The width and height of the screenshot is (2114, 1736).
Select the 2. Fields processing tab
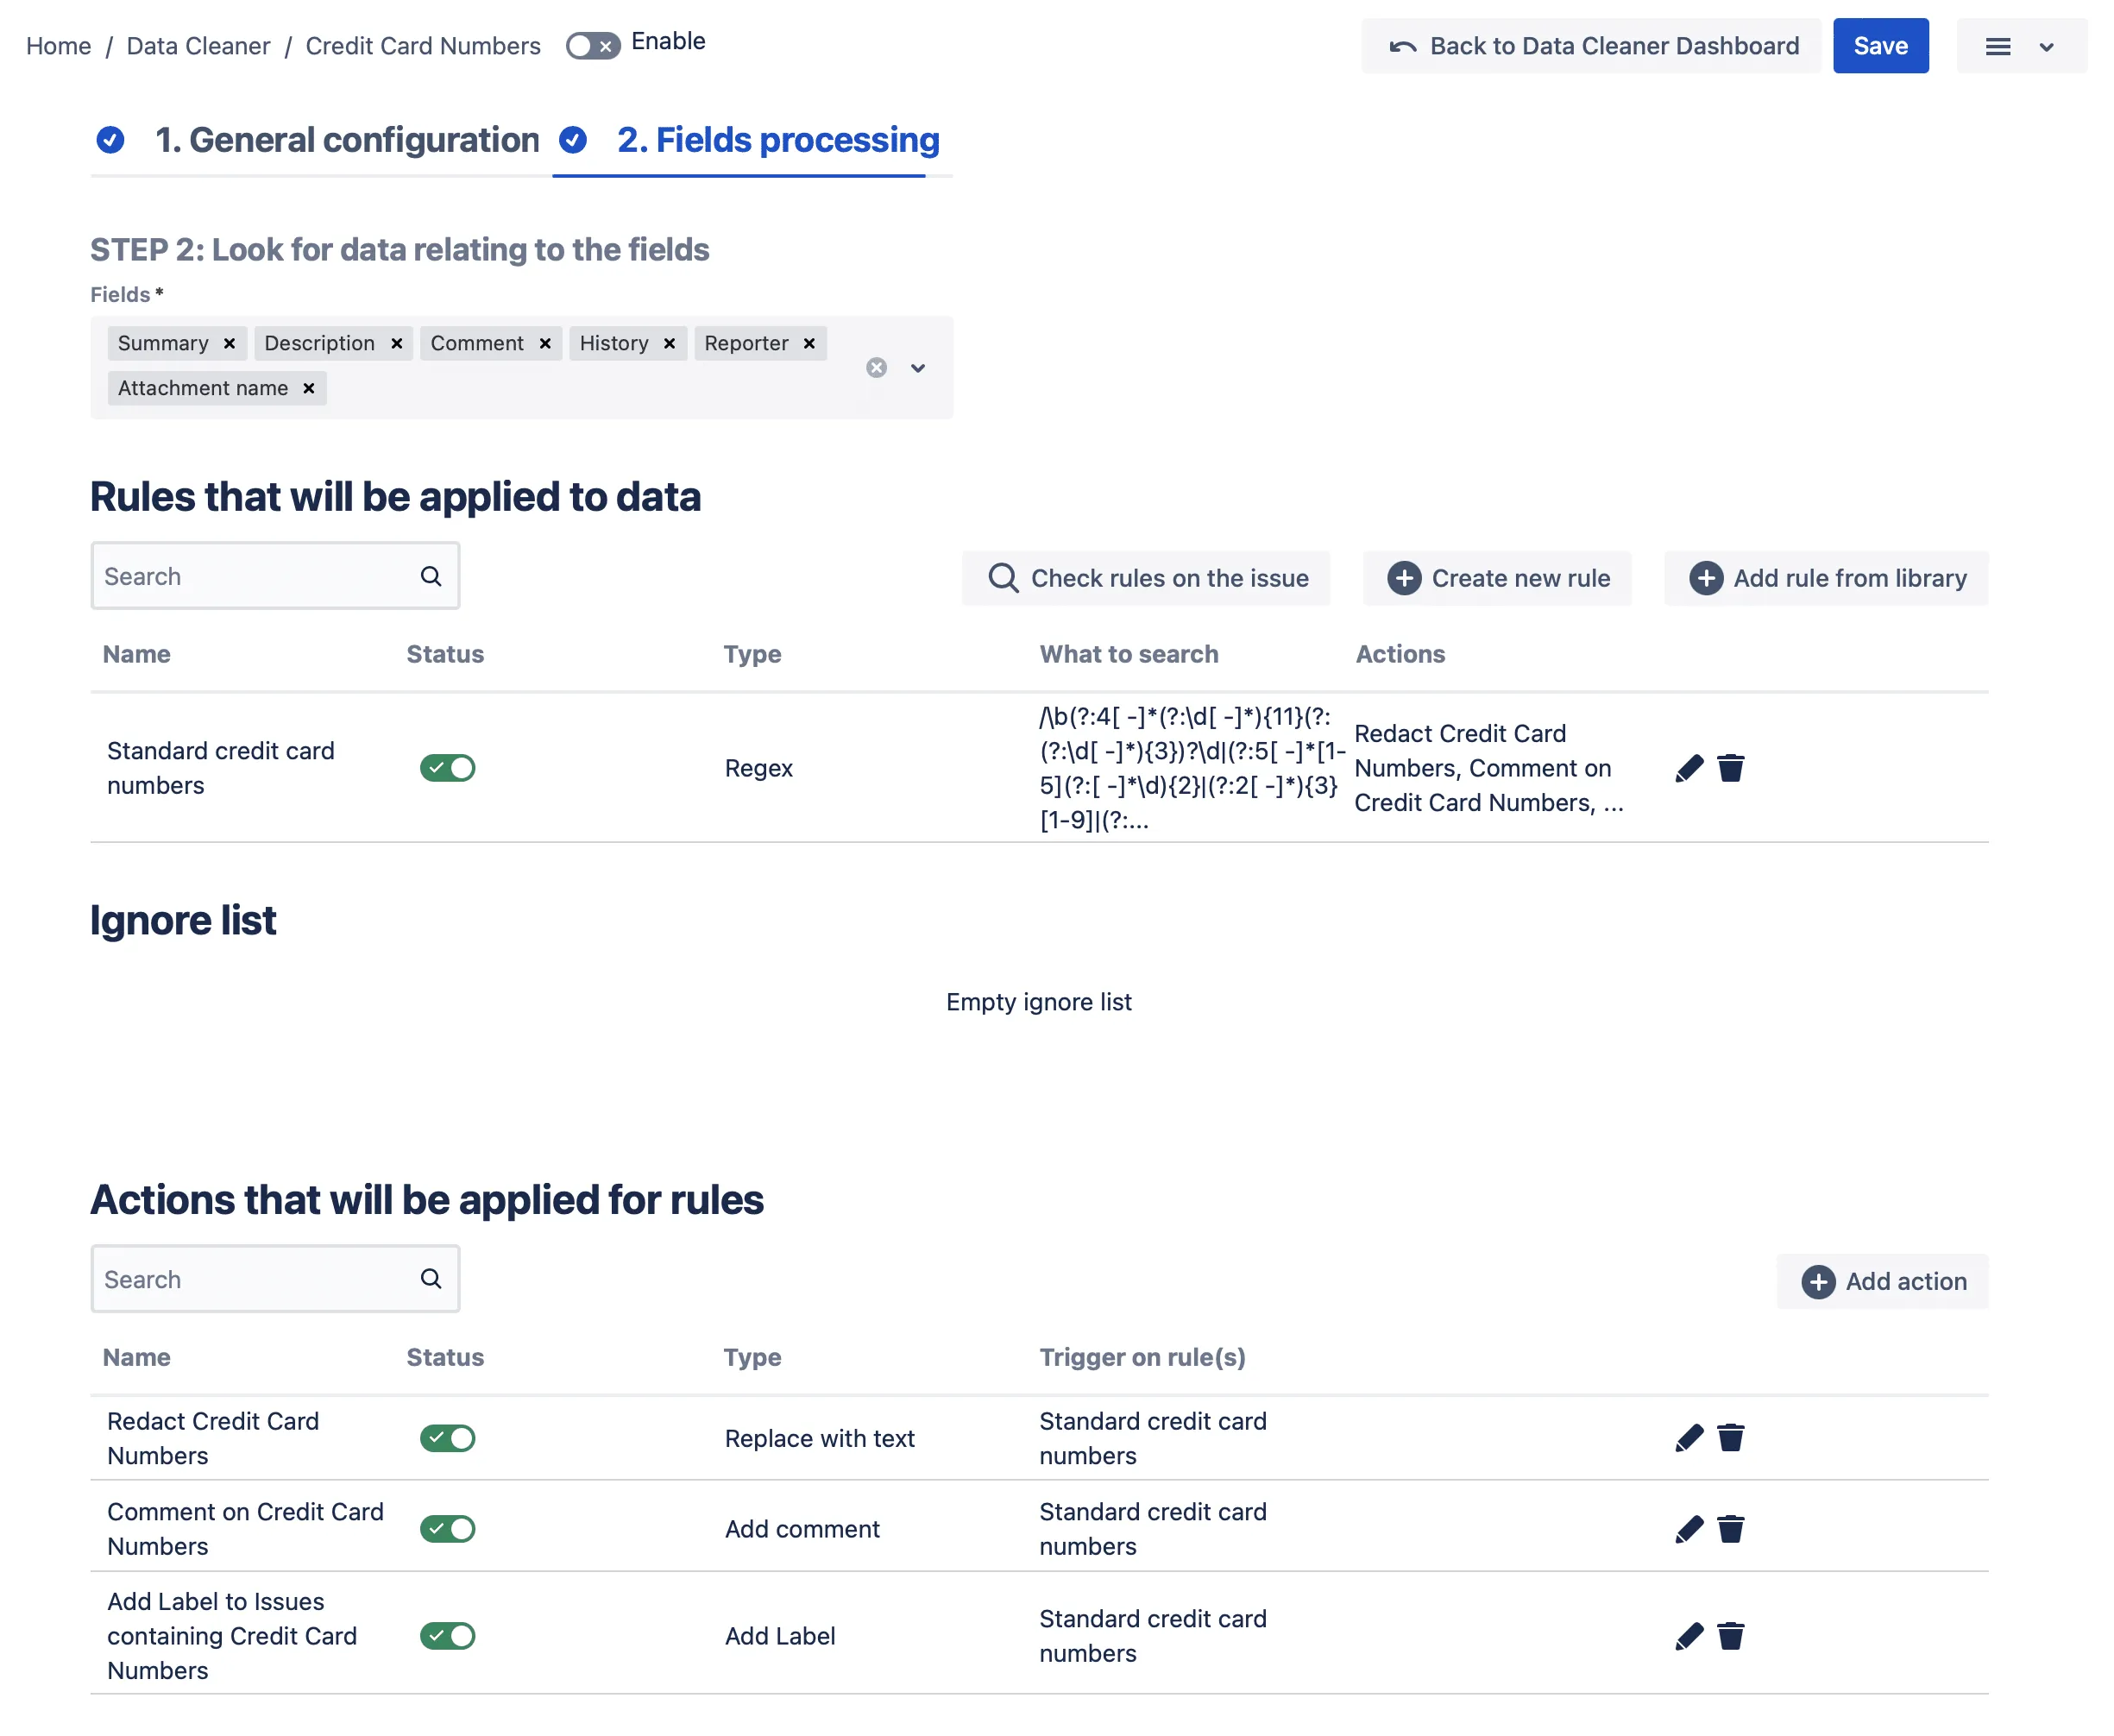[x=778, y=140]
